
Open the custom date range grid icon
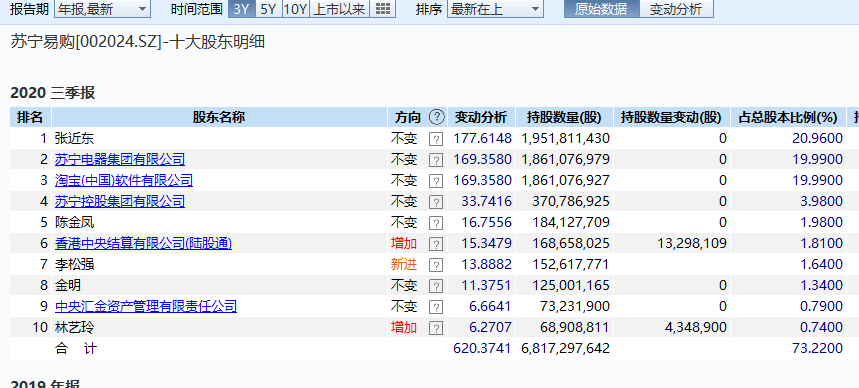pyautogui.click(x=383, y=9)
